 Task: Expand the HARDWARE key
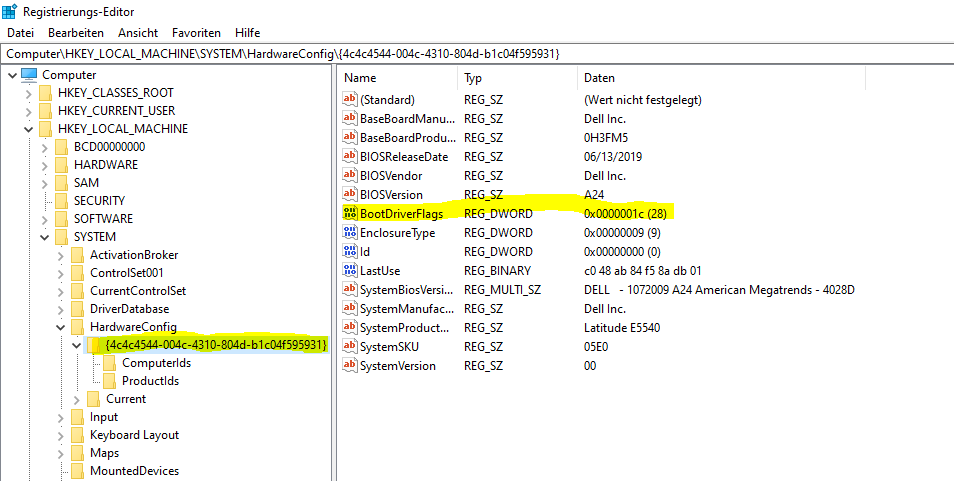tap(44, 165)
